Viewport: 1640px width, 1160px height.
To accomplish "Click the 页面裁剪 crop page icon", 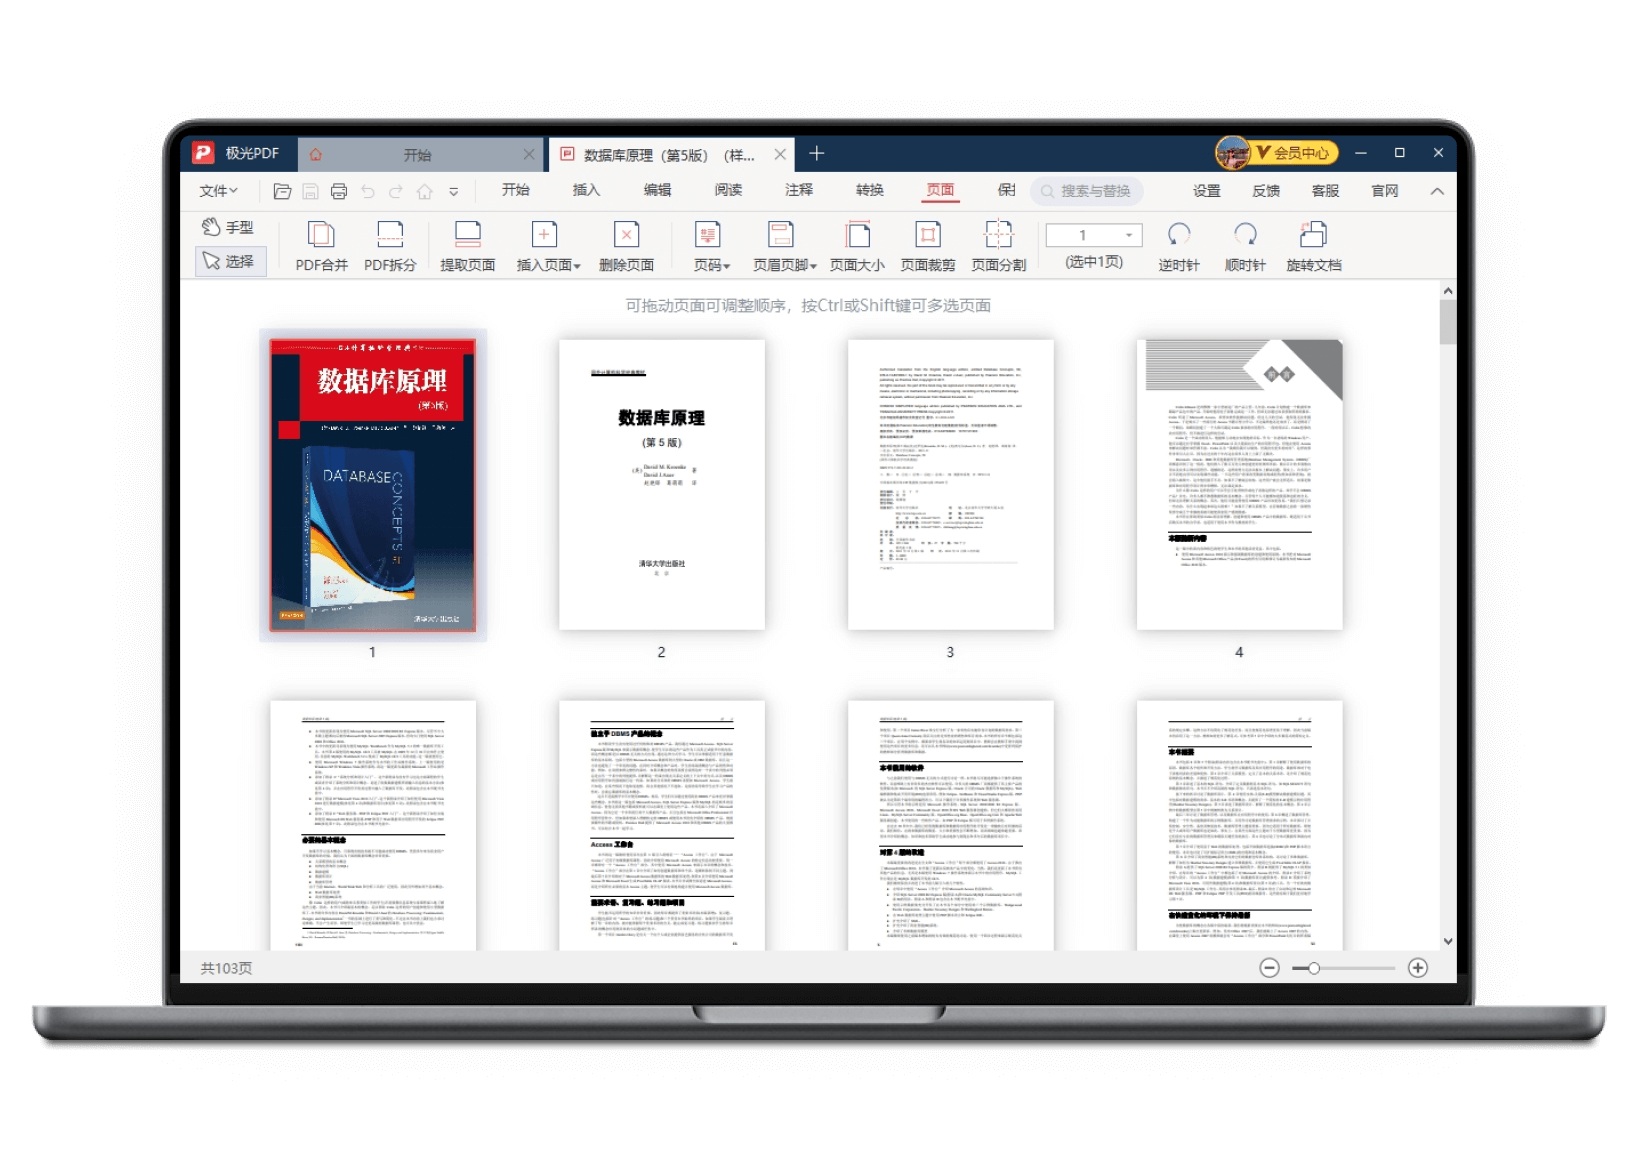I will [x=928, y=235].
